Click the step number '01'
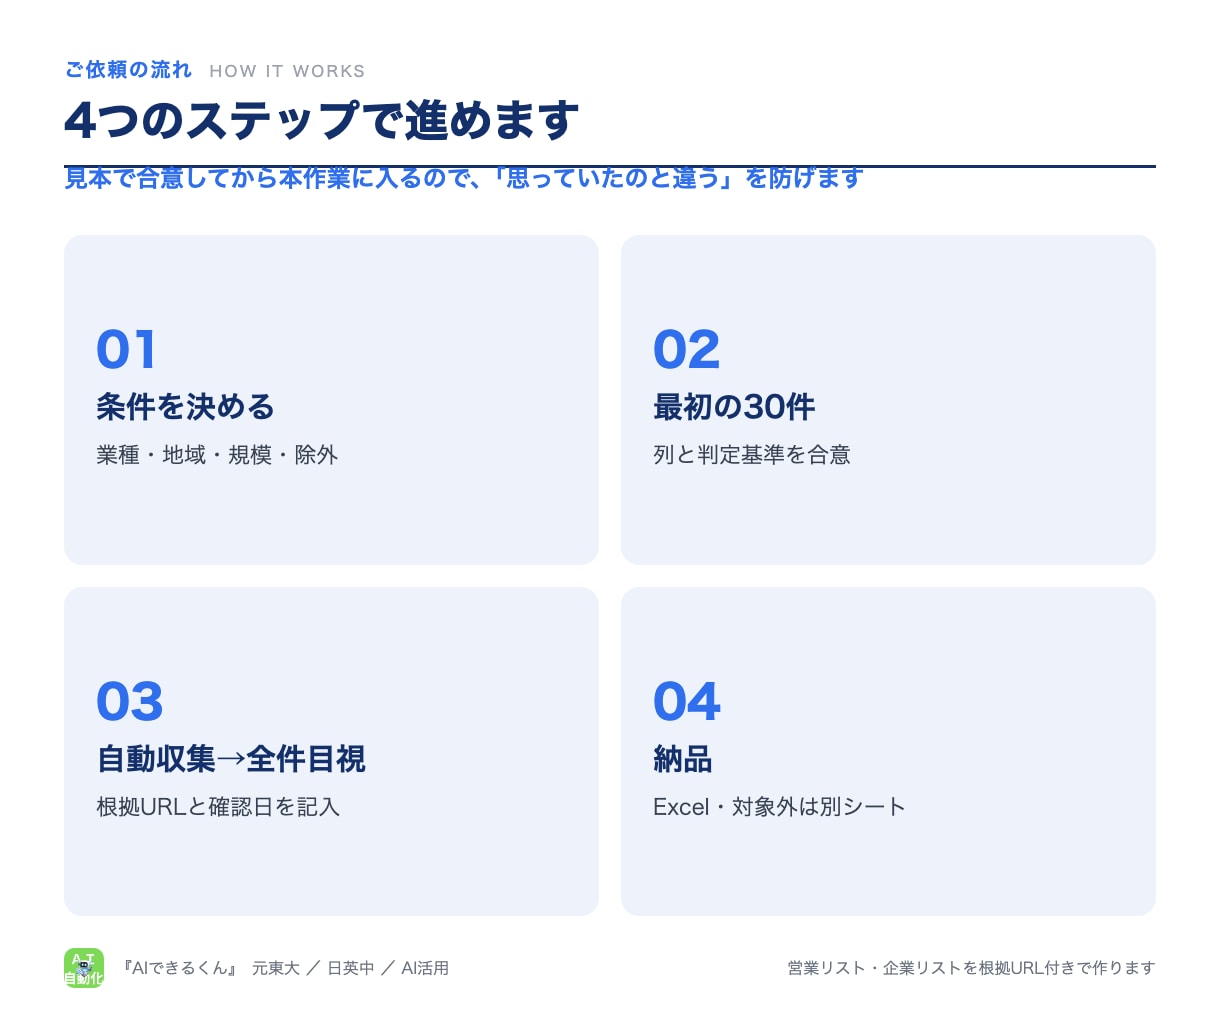The height and width of the screenshot is (1016, 1220). (126, 350)
